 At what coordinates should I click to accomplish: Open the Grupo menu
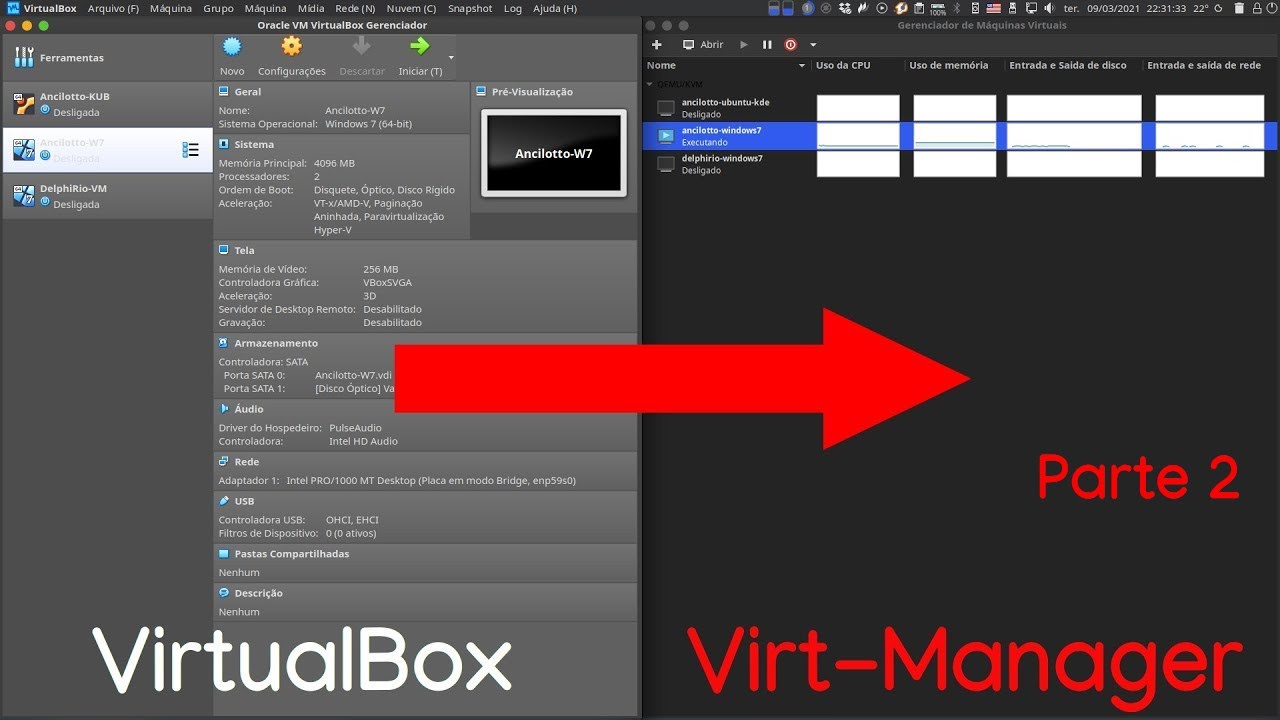(218, 8)
